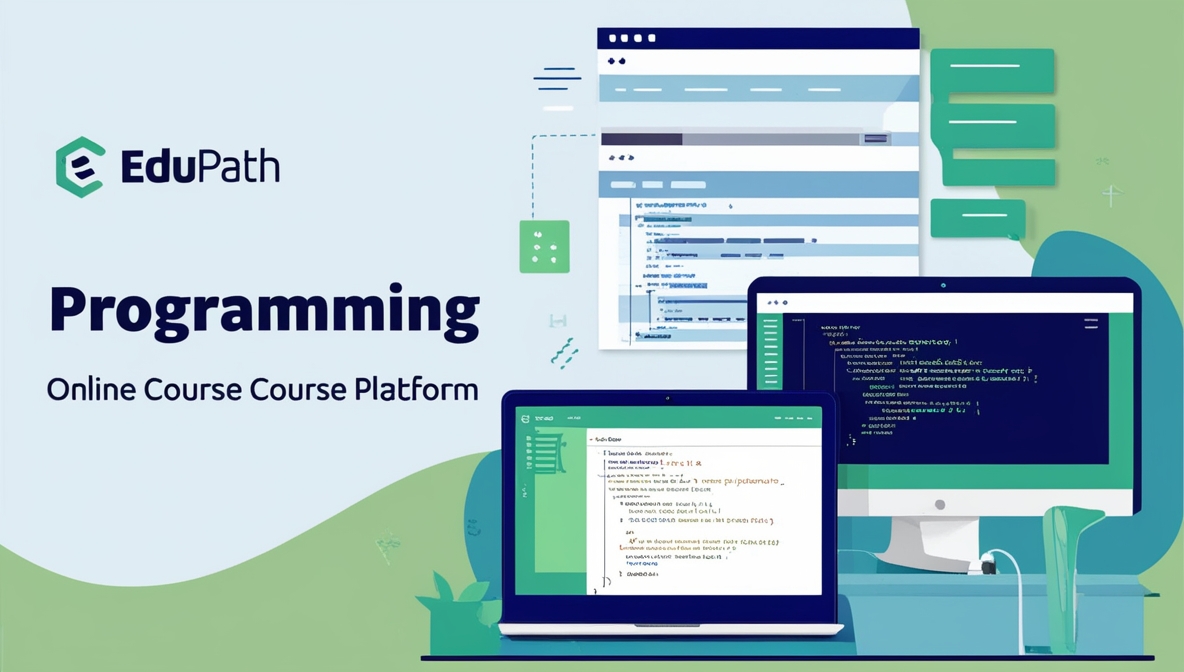Click the top green card panel
The width and height of the screenshot is (1184, 672).
(992, 71)
